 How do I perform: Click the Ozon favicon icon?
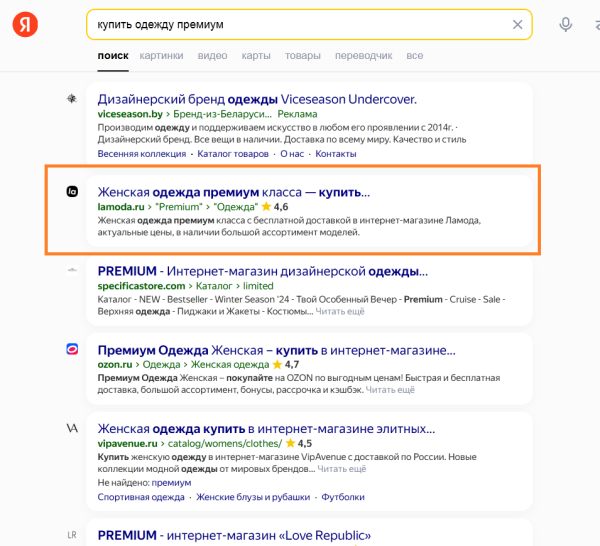point(72,349)
